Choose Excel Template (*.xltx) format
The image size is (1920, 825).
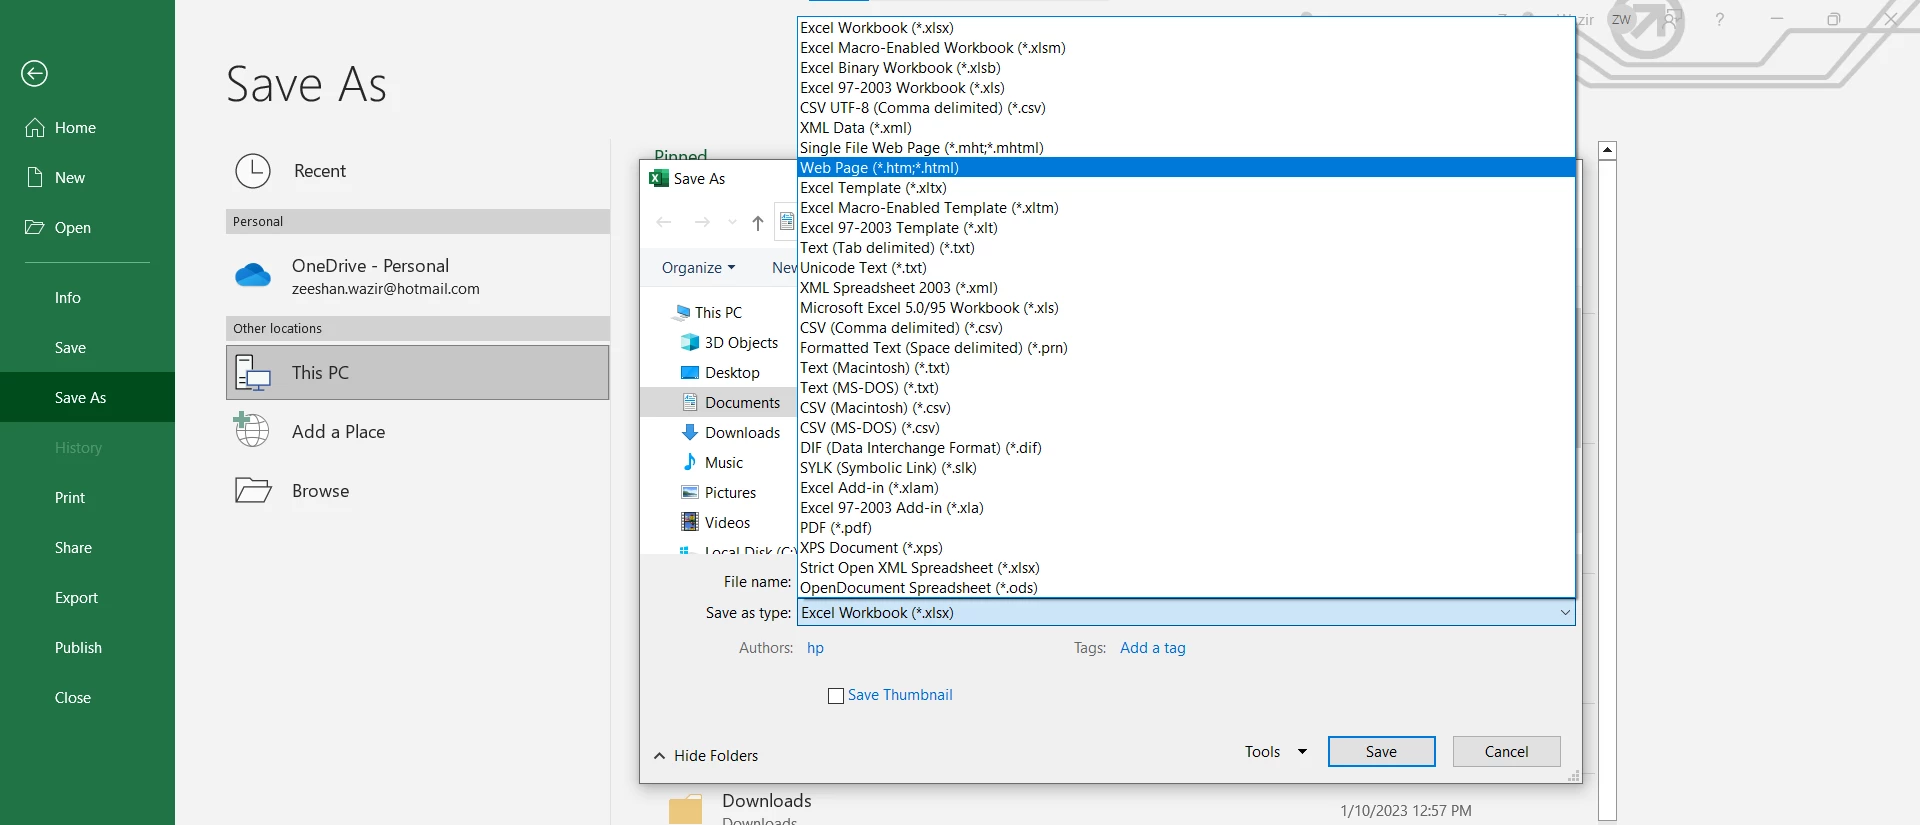pyautogui.click(x=1186, y=188)
